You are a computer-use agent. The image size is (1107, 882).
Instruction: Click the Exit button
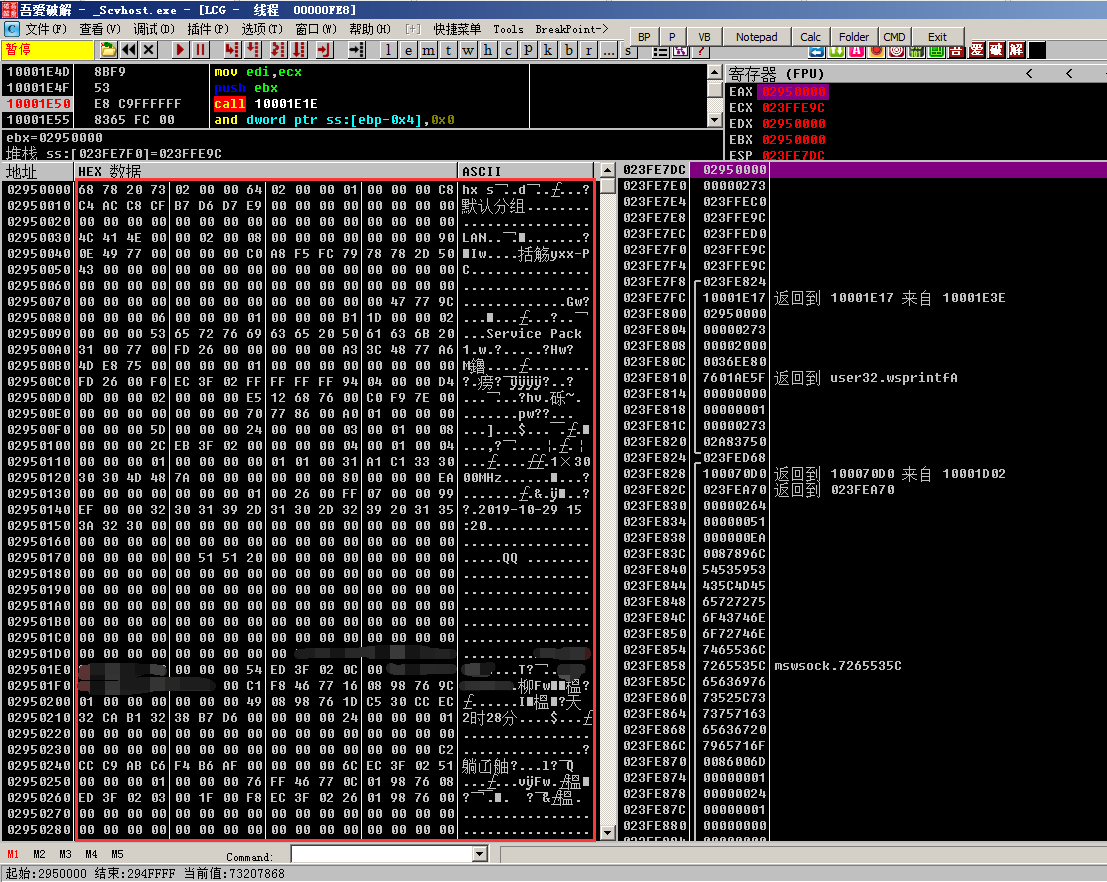point(937,37)
